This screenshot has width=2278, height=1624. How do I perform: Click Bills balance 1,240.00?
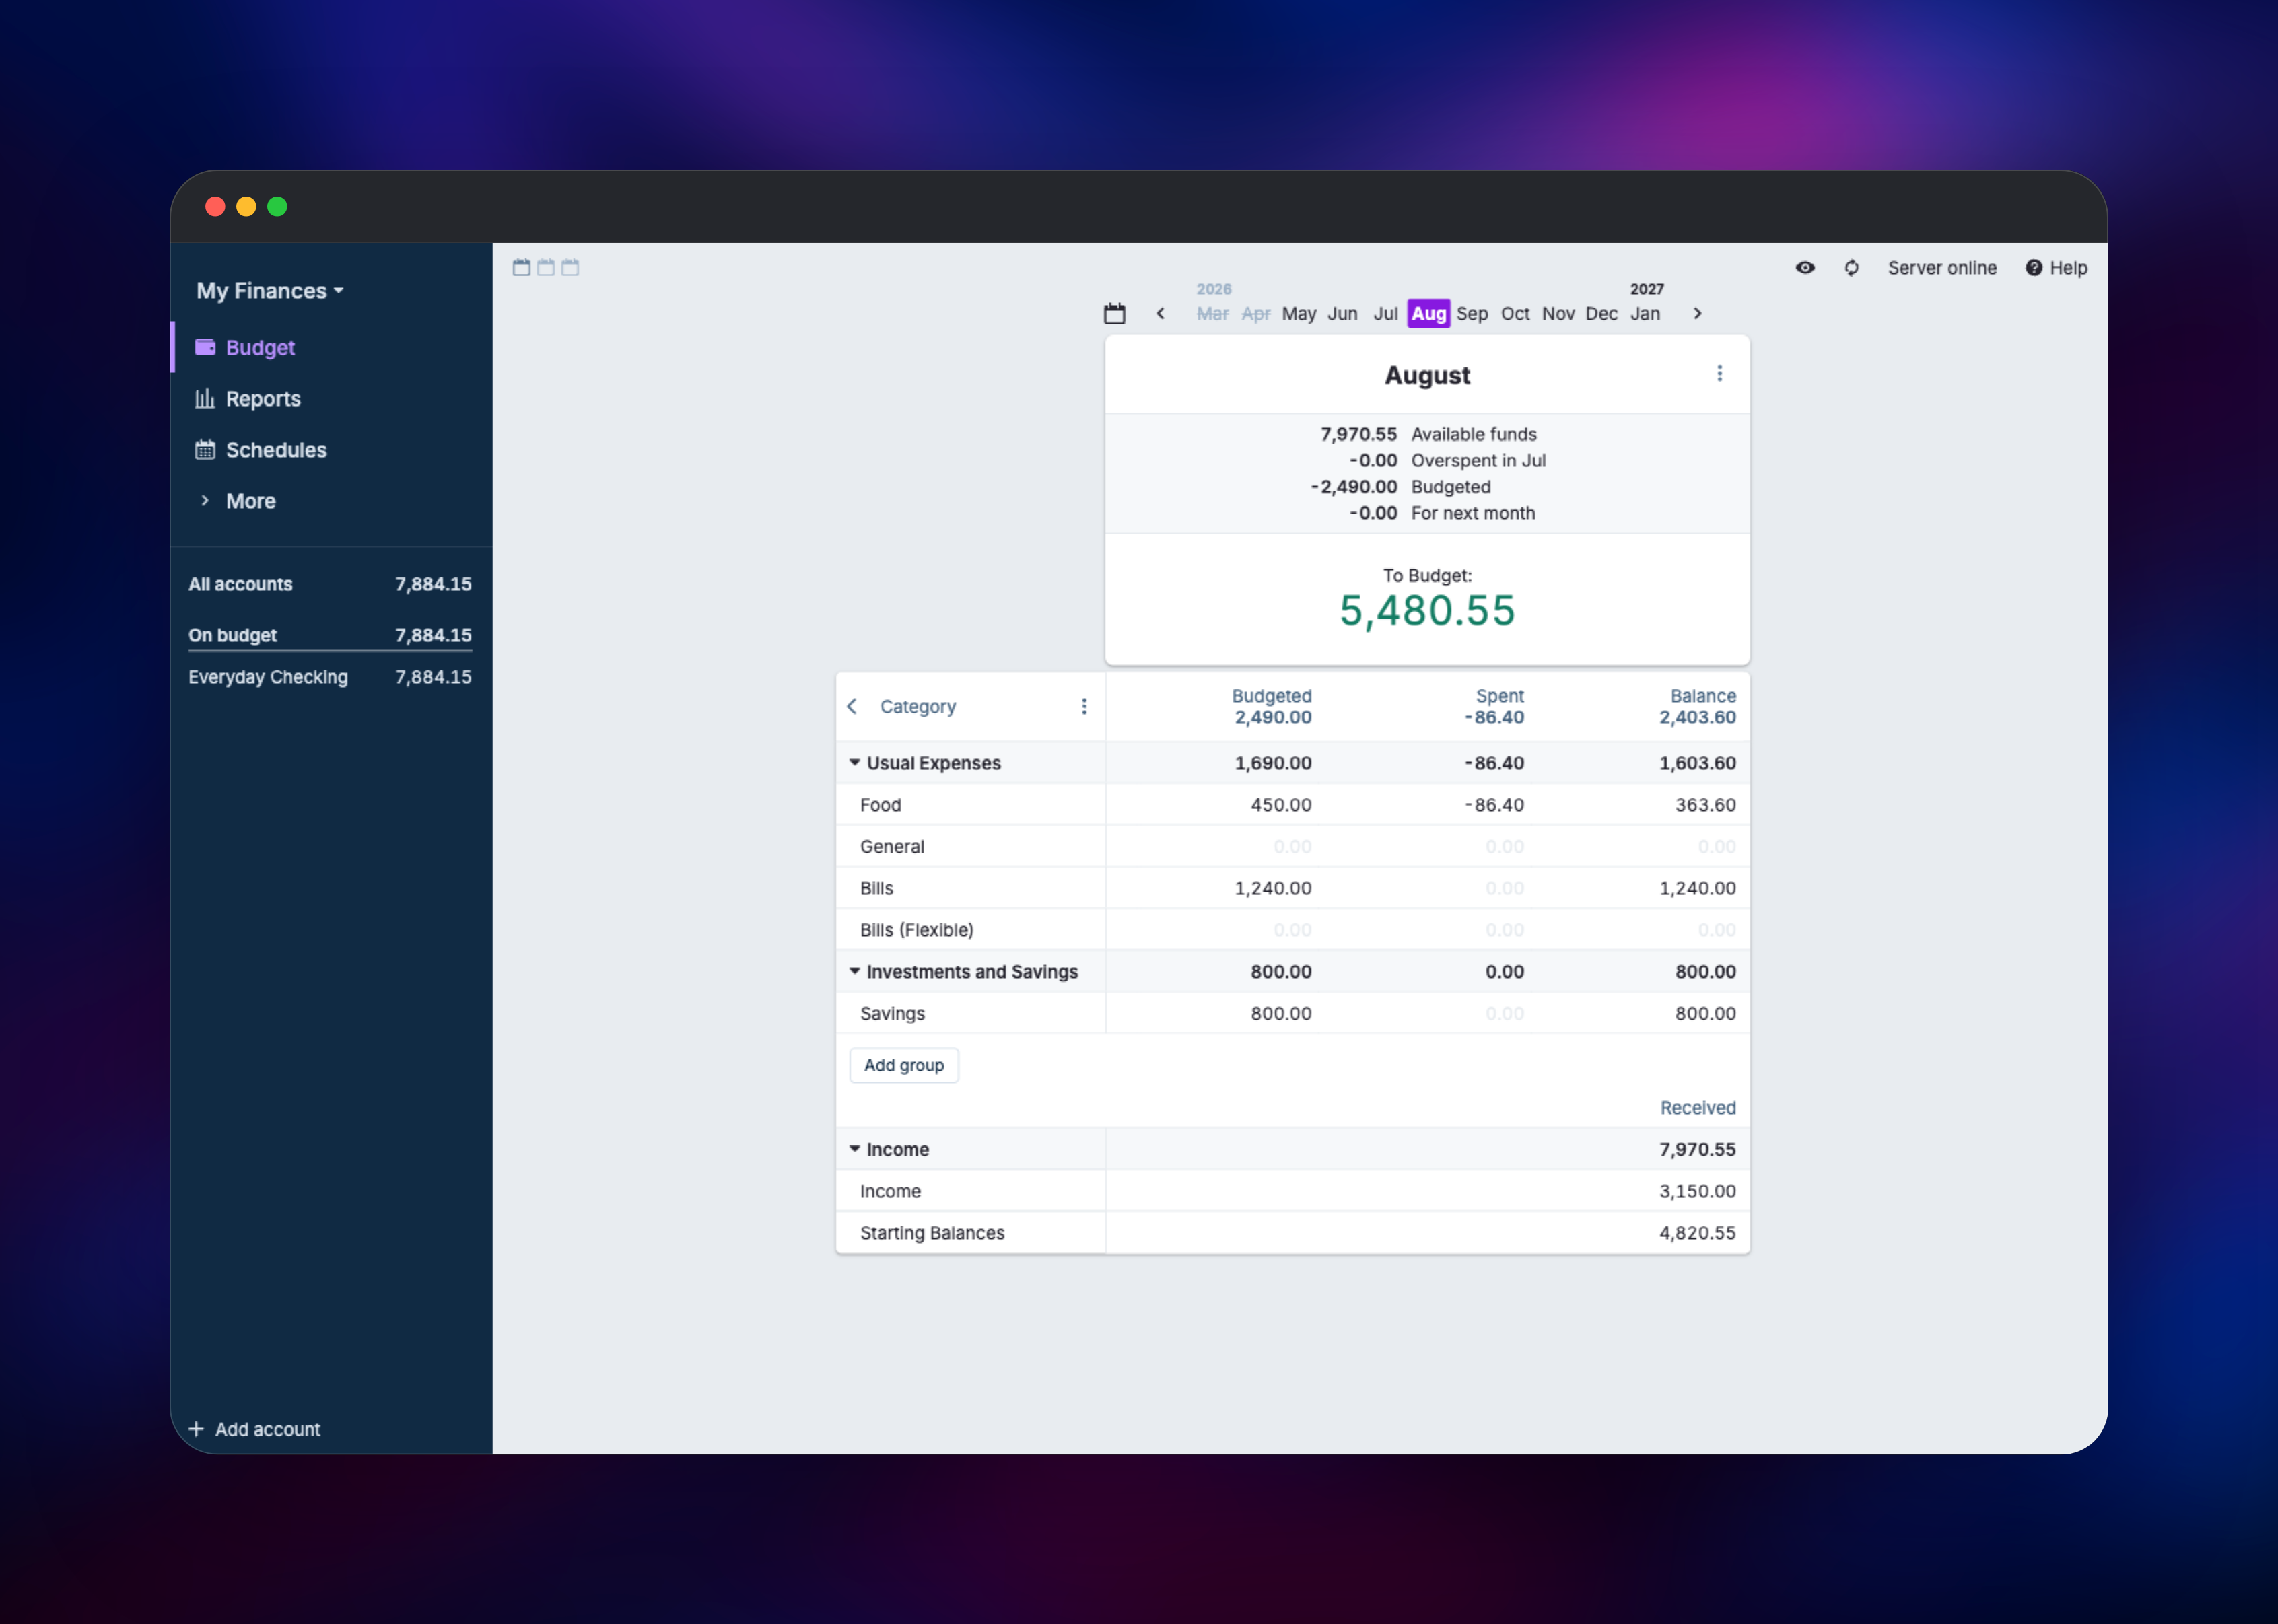(1697, 888)
